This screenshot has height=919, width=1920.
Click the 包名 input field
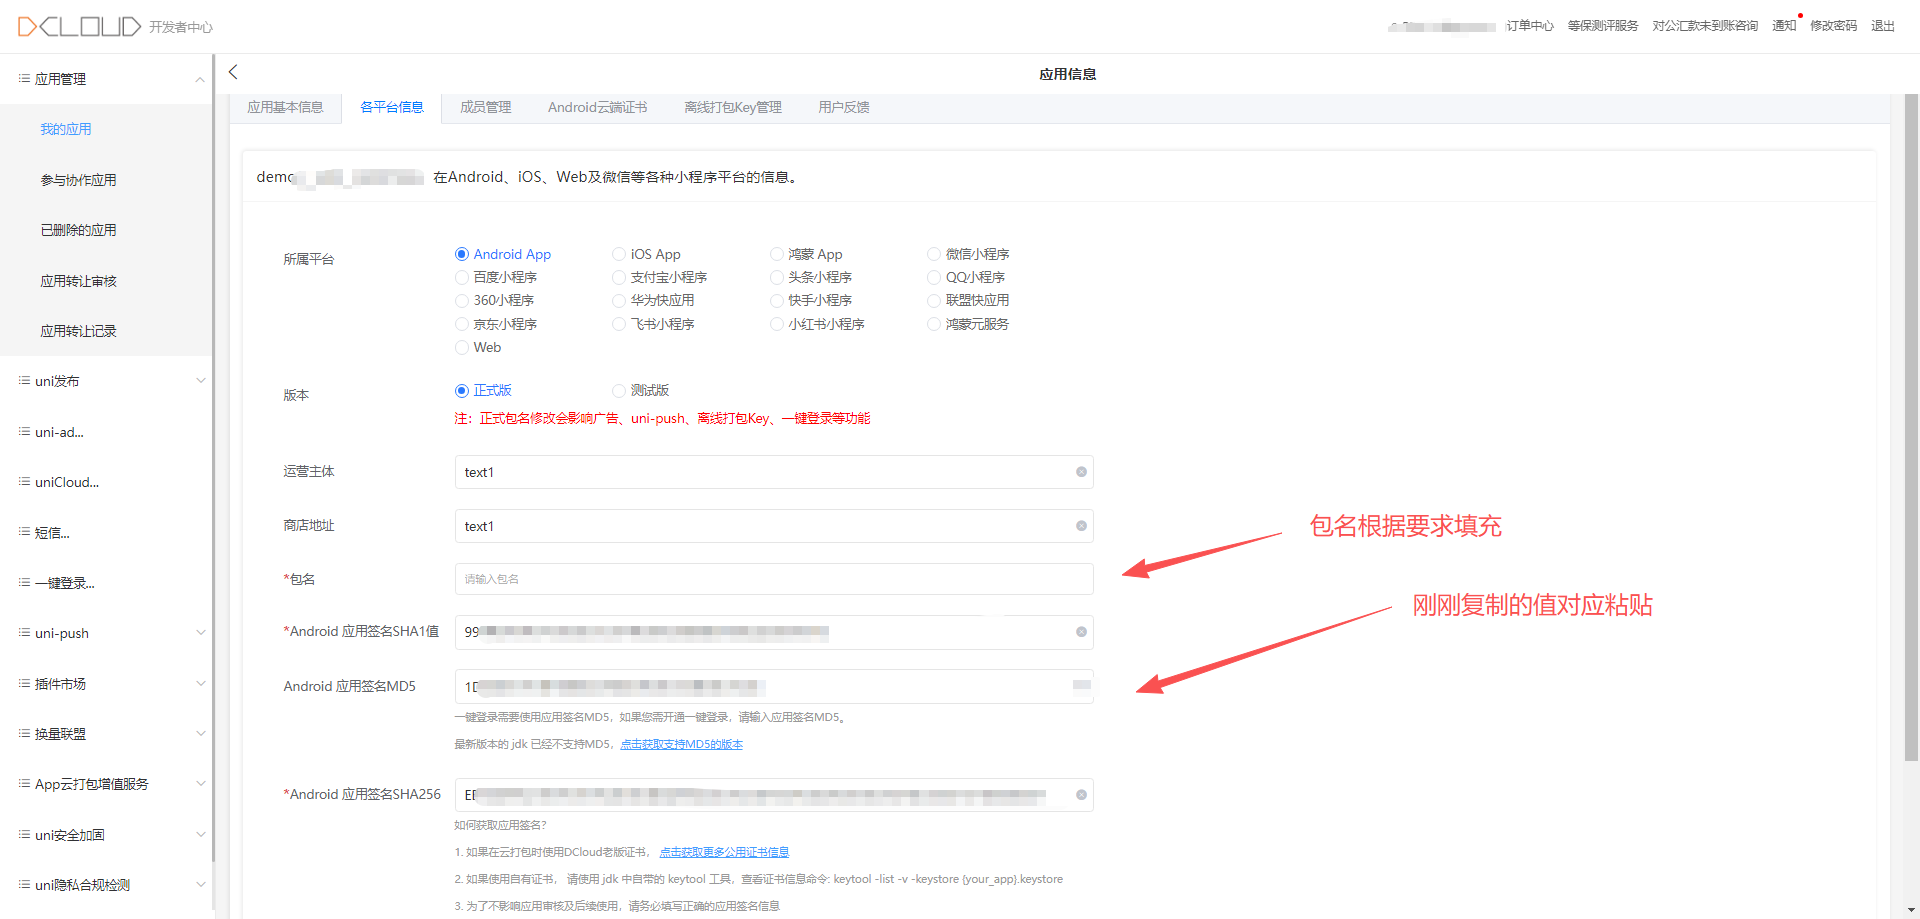(x=773, y=579)
